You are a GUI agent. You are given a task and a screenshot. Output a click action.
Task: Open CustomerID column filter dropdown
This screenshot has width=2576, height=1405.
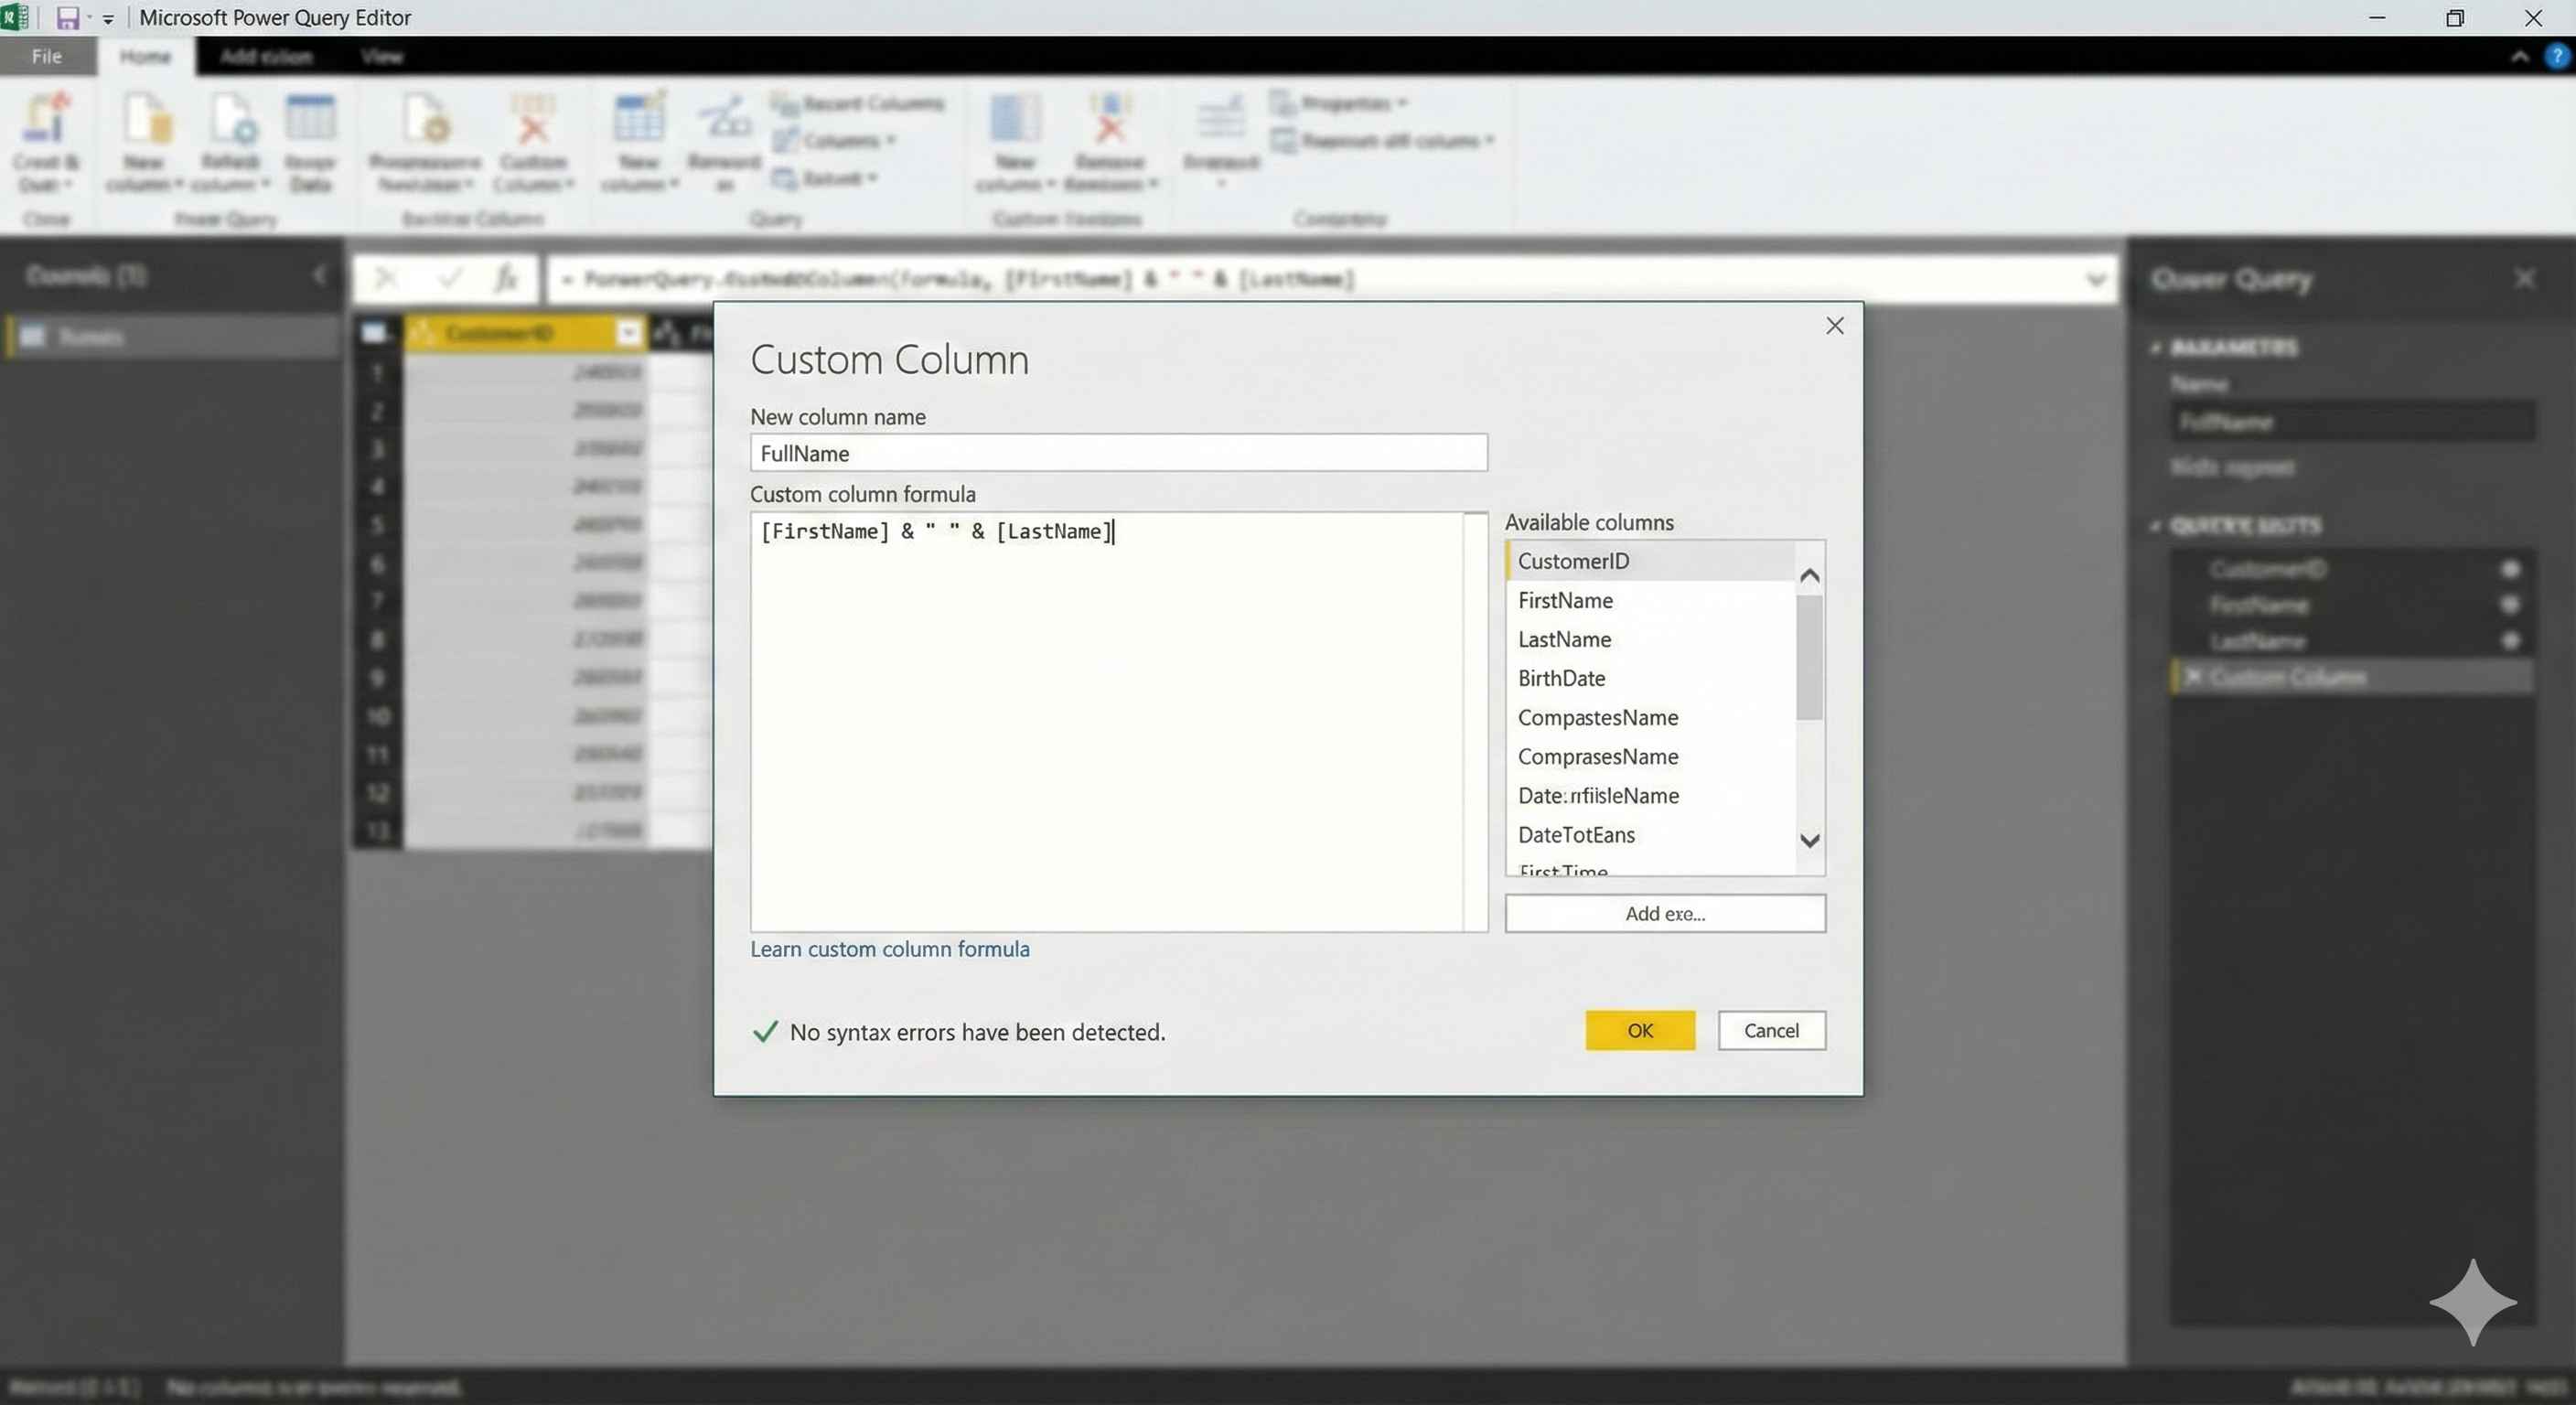[628, 332]
